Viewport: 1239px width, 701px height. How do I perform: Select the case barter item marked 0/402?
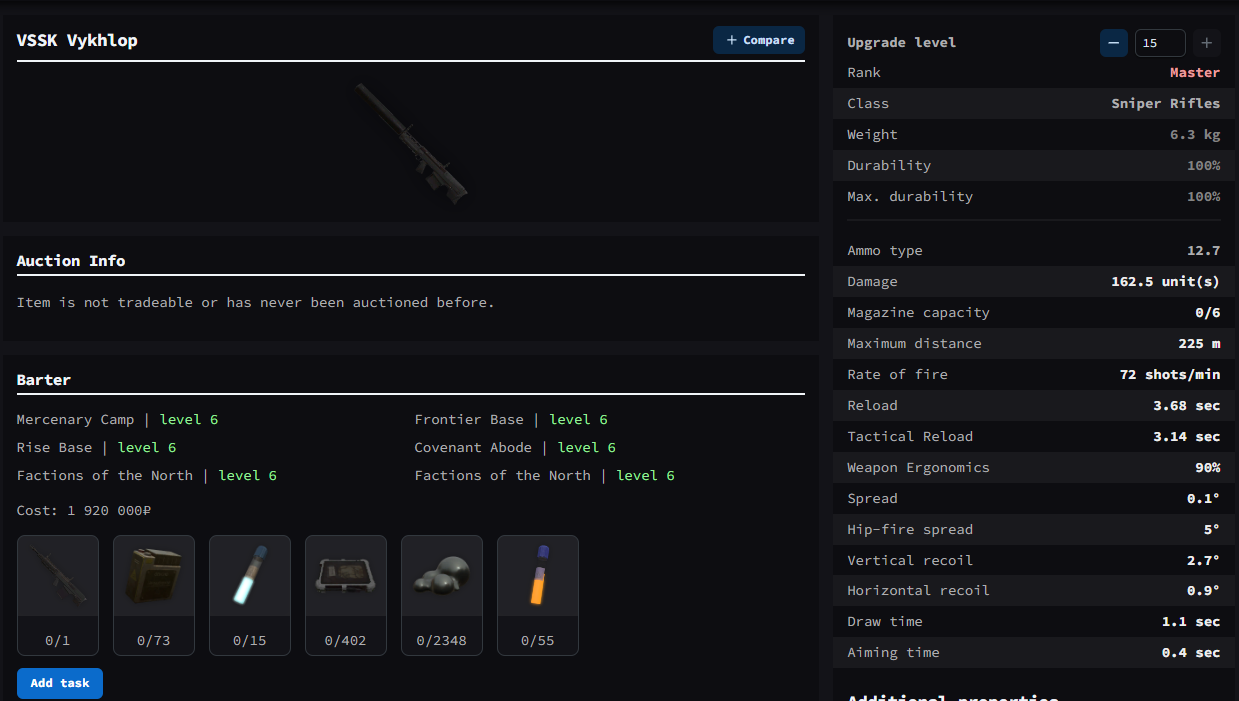(x=346, y=595)
